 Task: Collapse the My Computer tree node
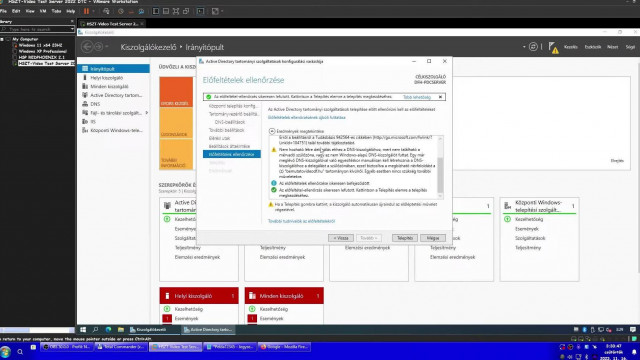point(2,39)
